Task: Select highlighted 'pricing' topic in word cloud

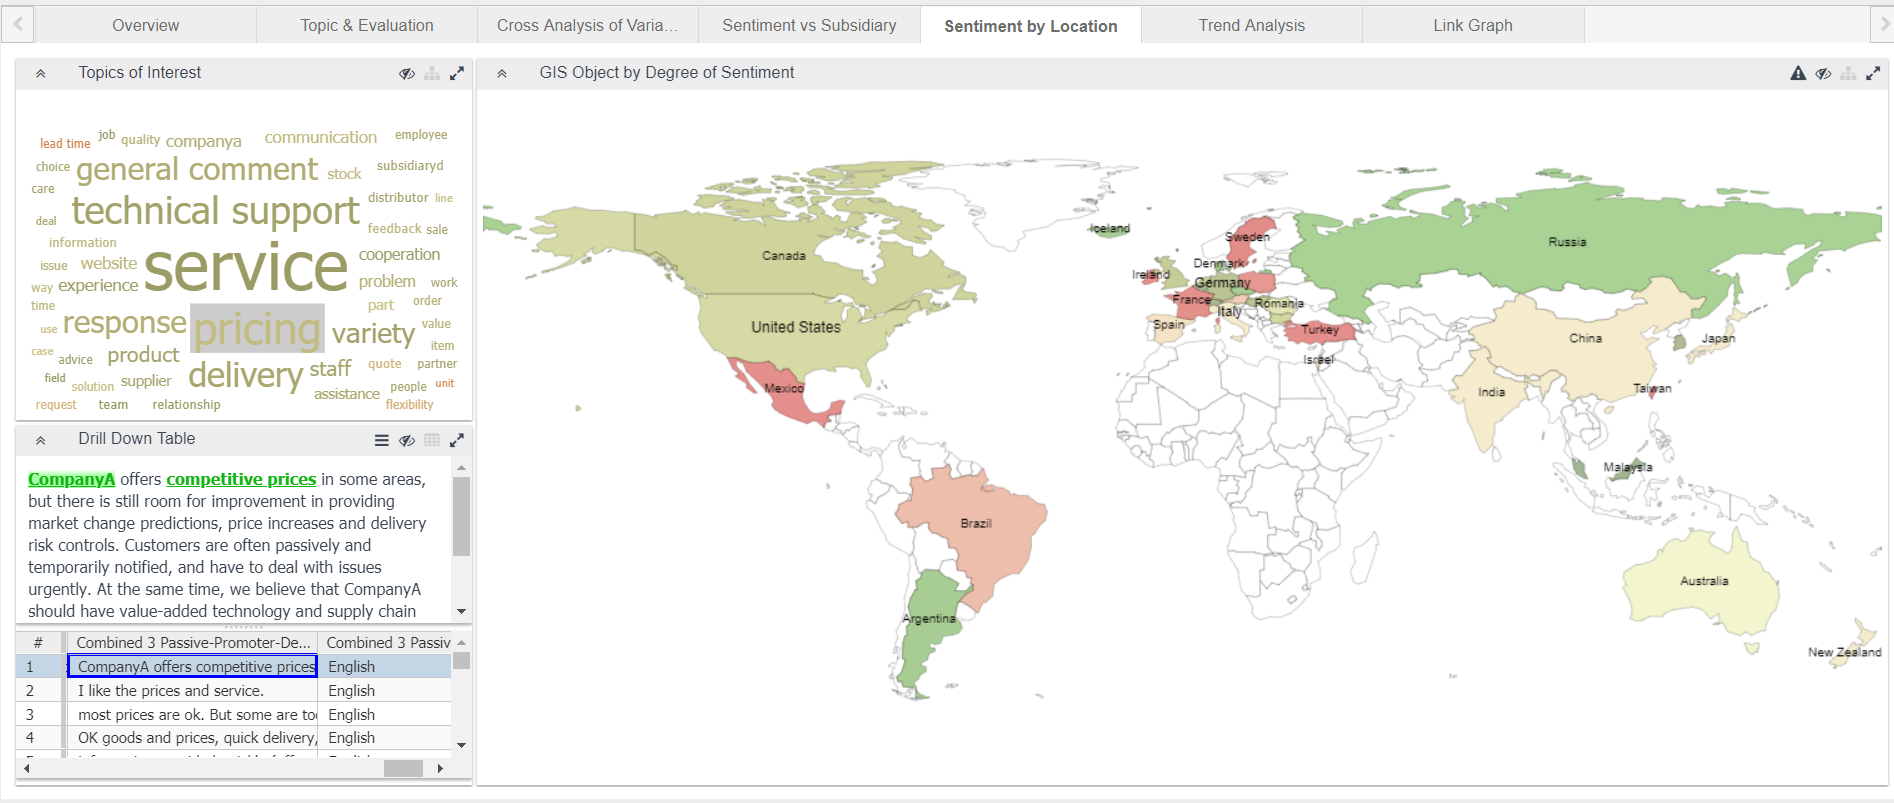Action: 257,329
